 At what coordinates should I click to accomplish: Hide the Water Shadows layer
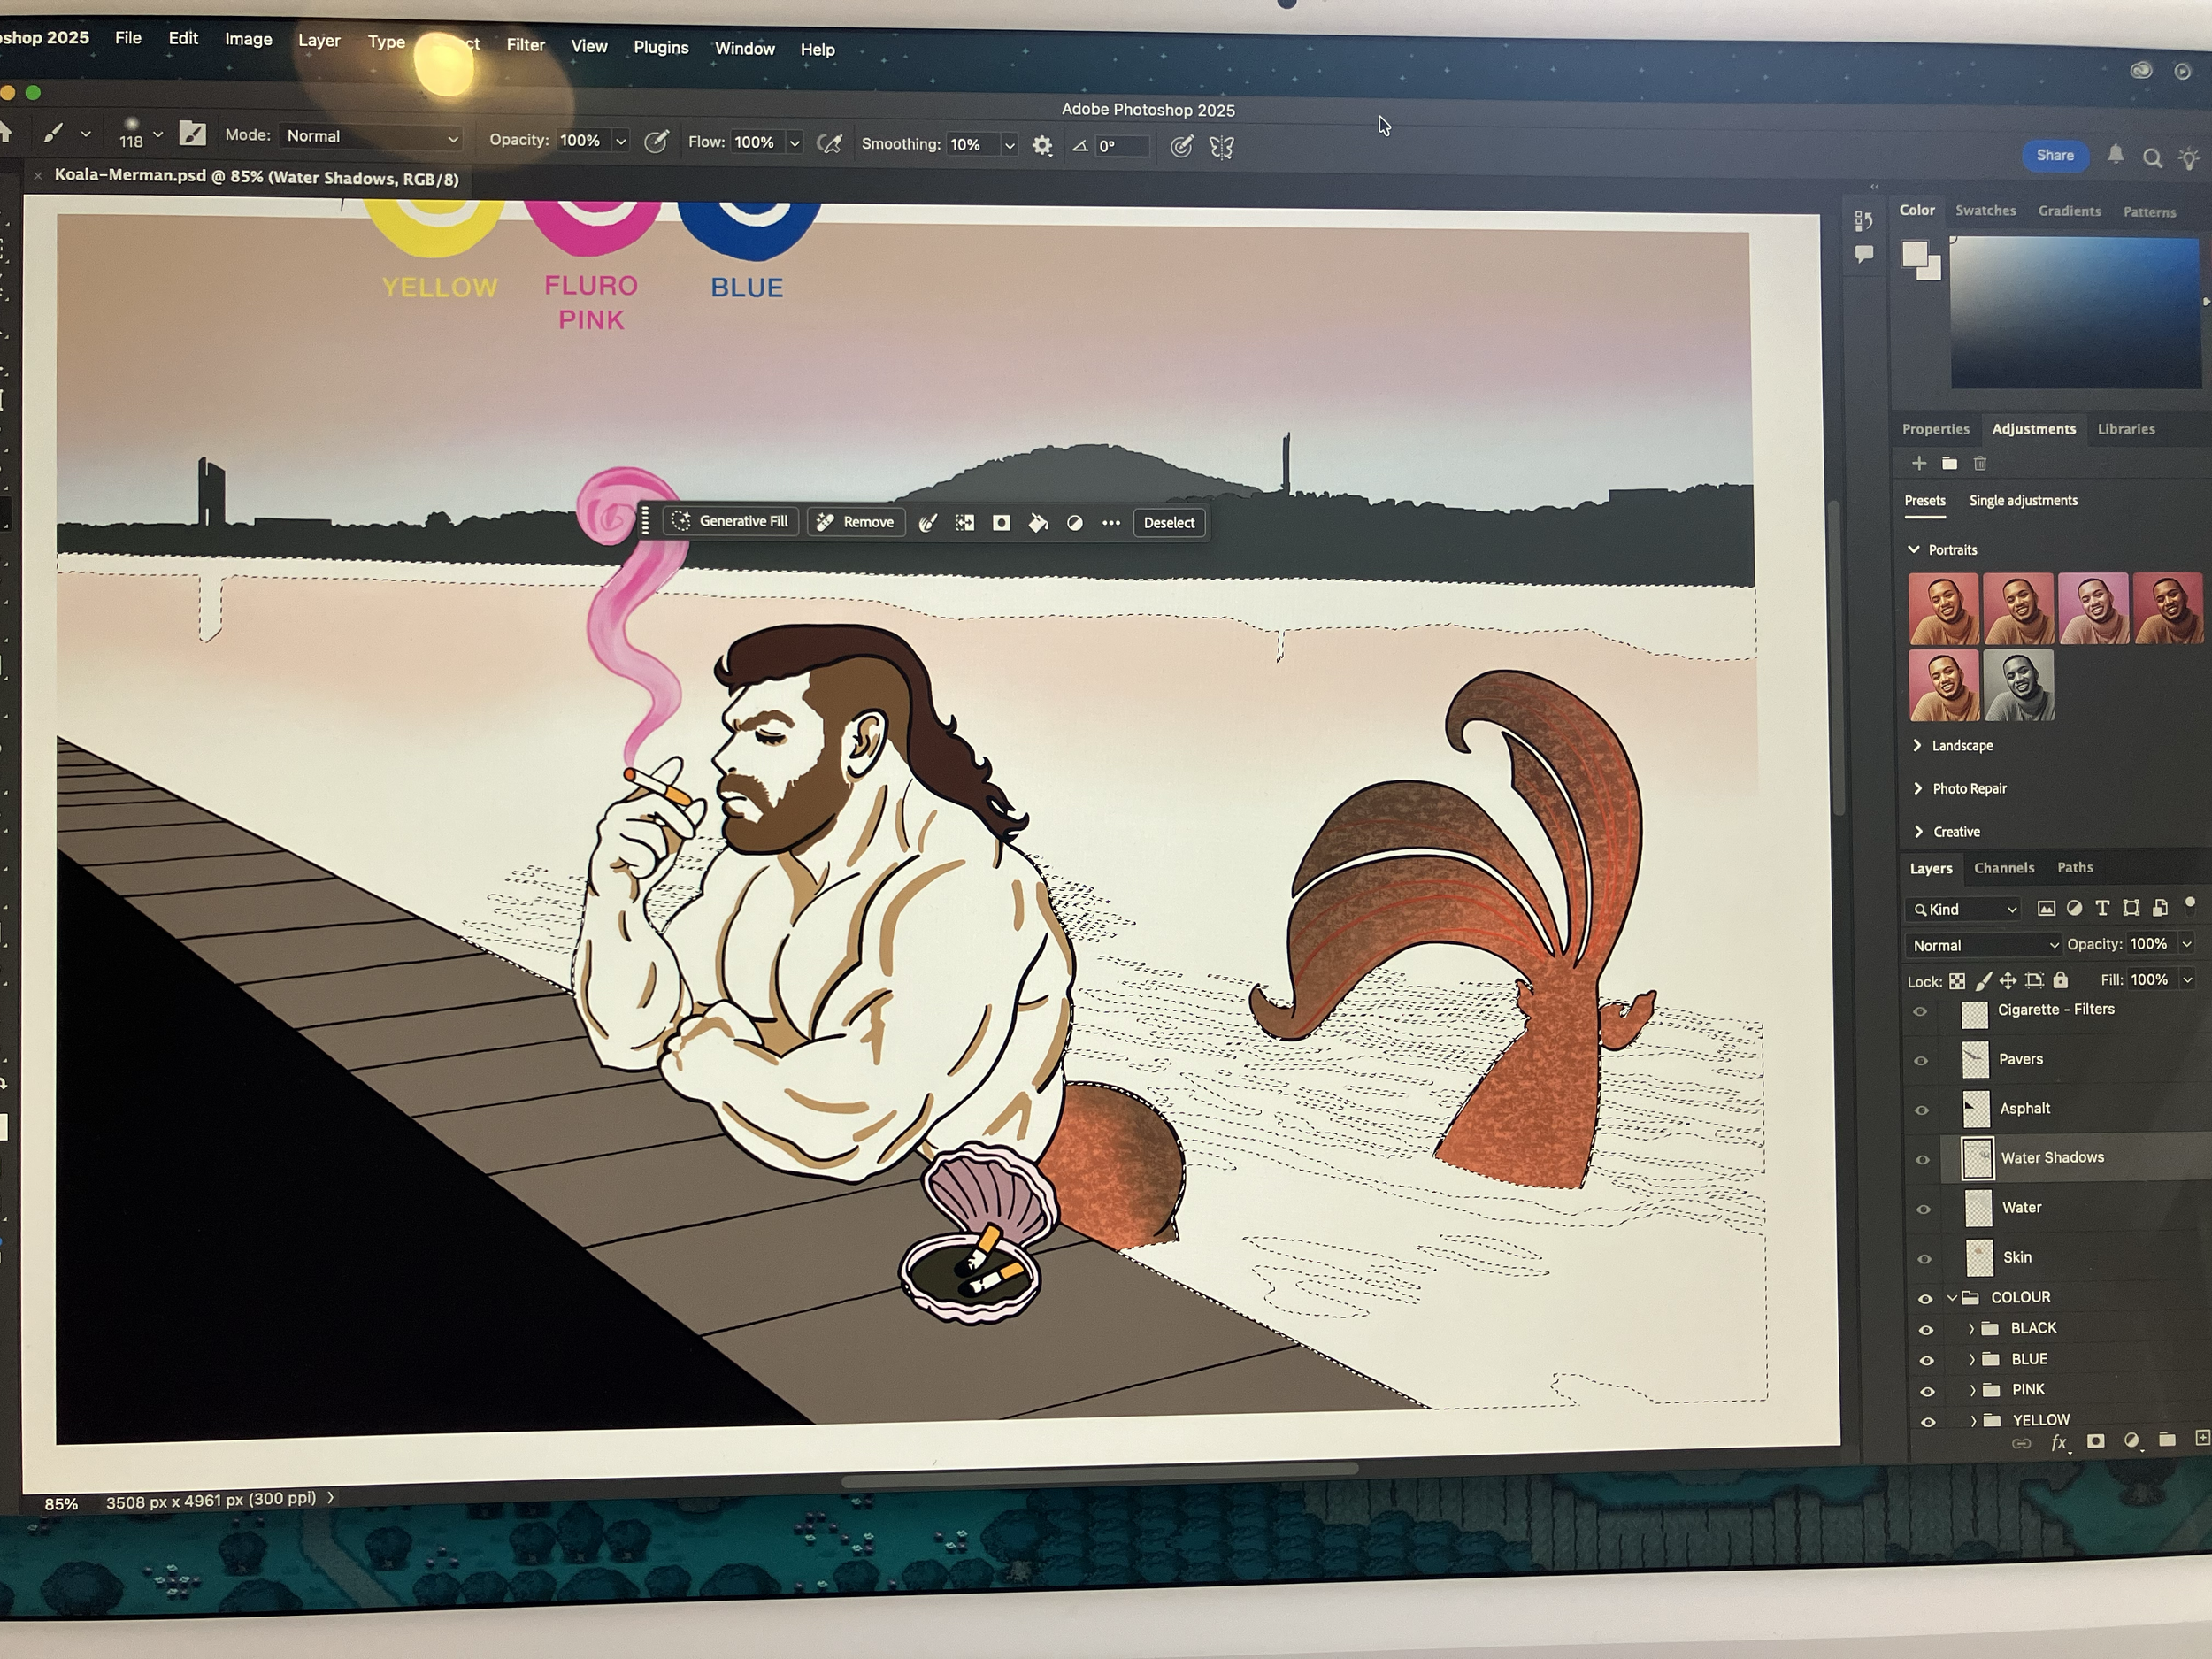coord(1921,1159)
